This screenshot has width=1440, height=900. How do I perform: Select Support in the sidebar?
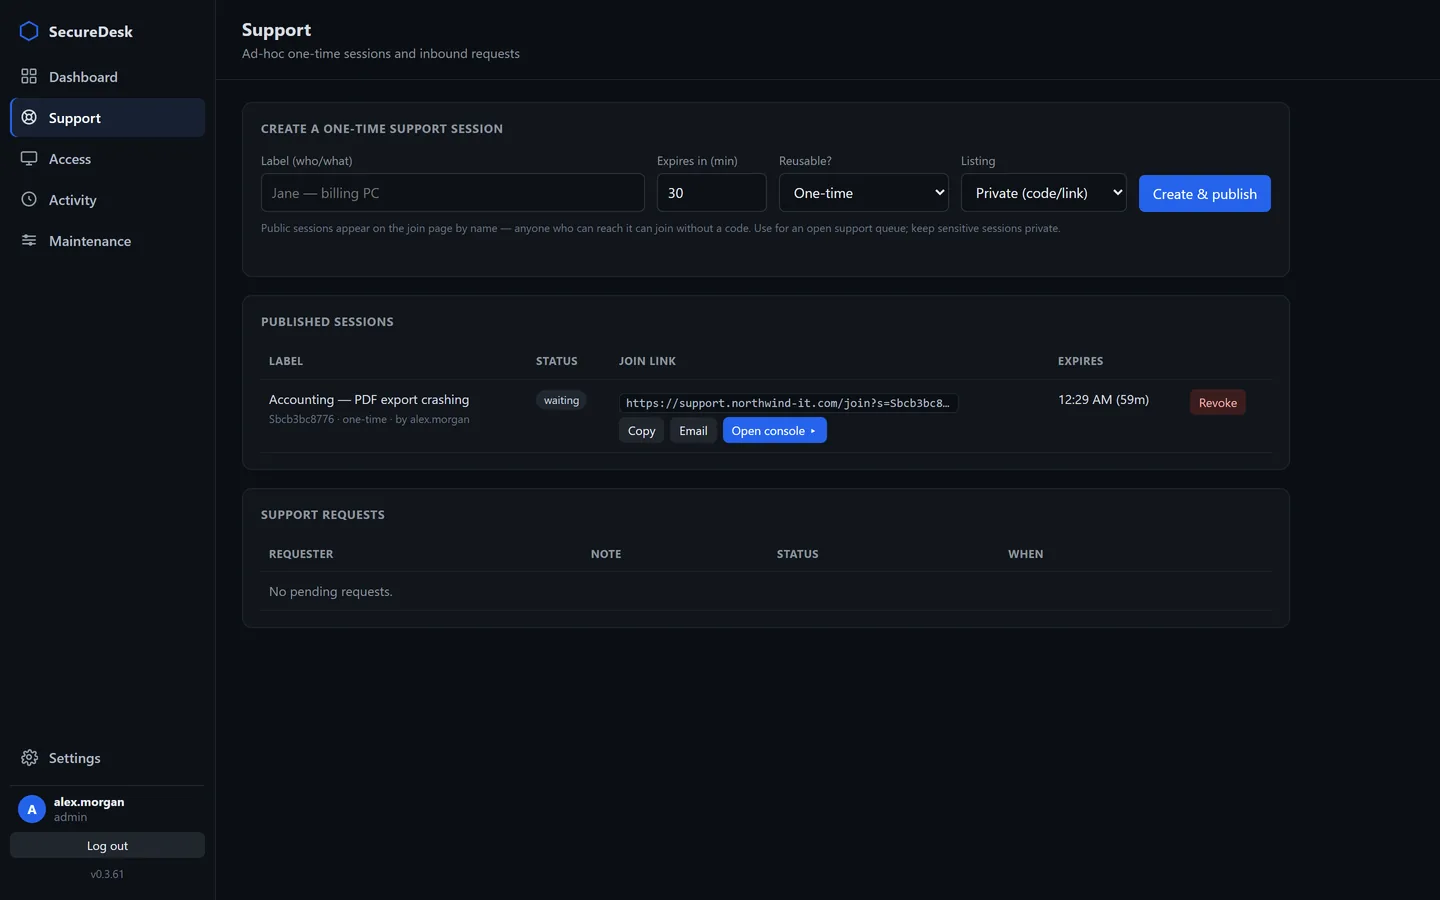coord(107,118)
